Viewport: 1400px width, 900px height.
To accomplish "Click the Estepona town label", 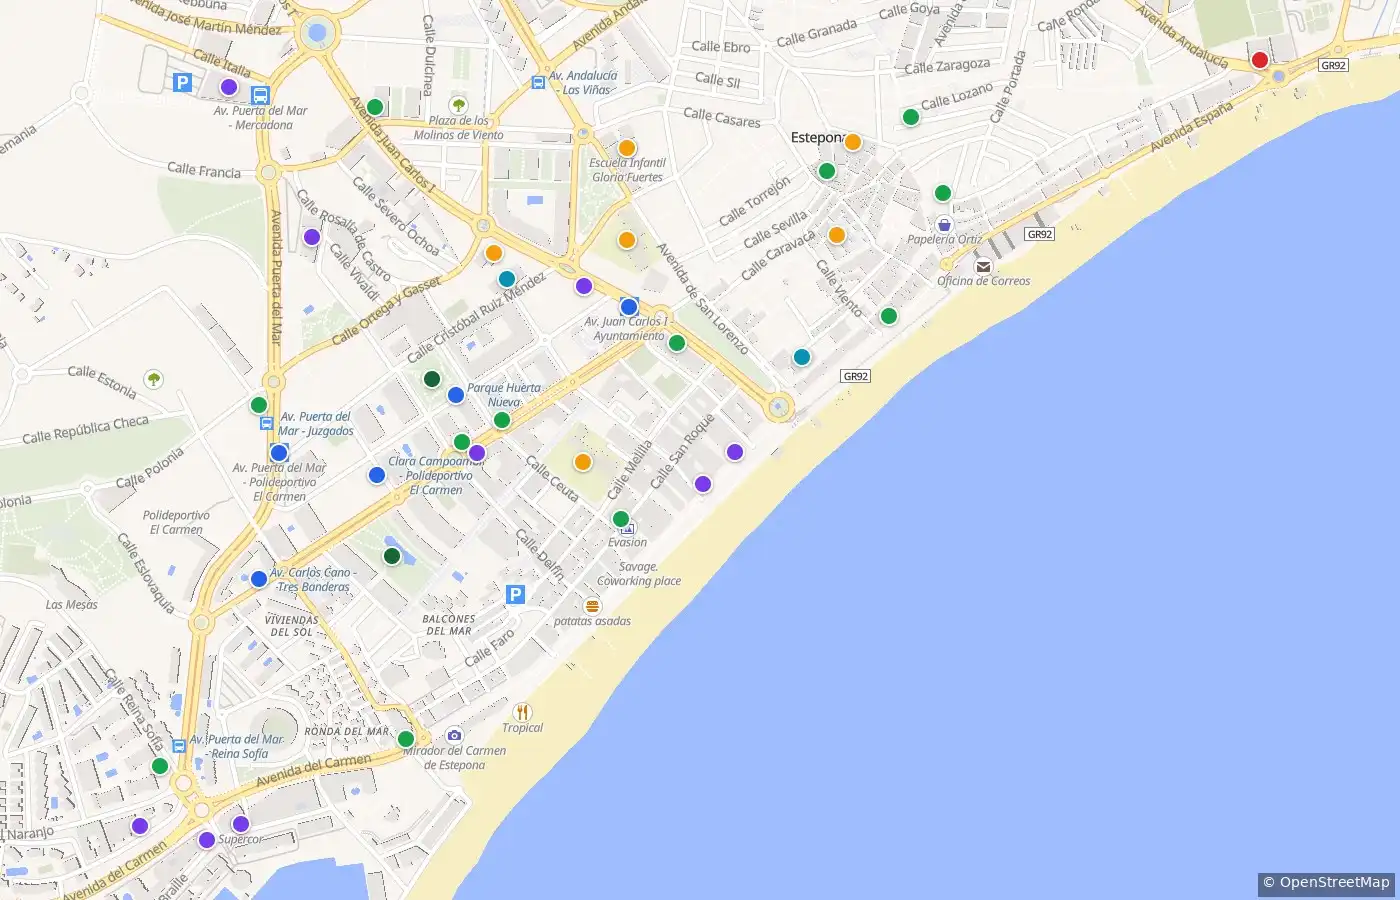I will pyautogui.click(x=818, y=138).
